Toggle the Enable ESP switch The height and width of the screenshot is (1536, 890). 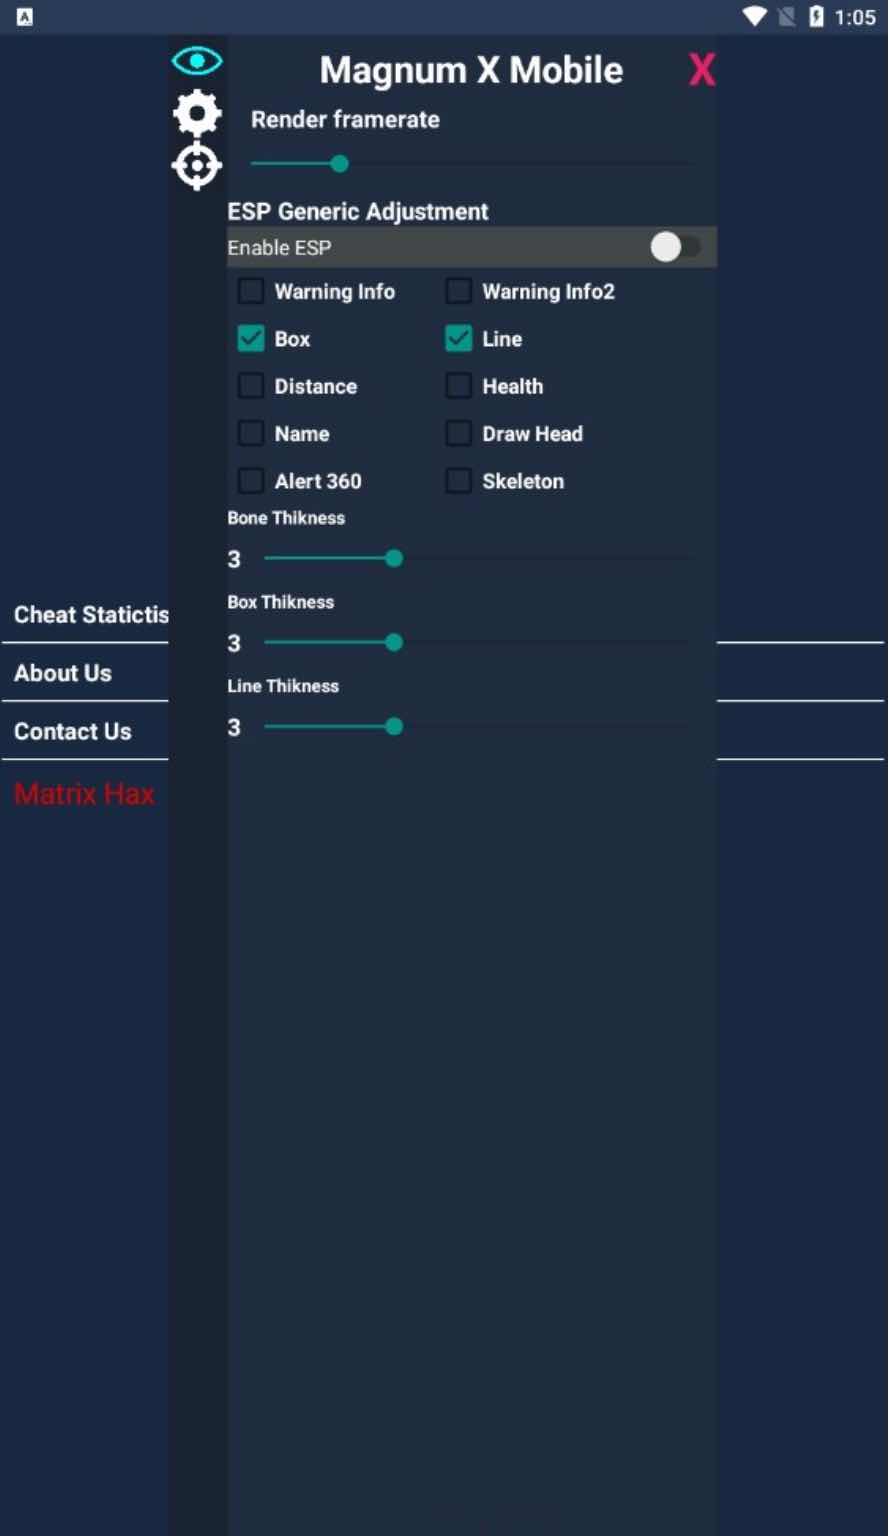(x=676, y=247)
